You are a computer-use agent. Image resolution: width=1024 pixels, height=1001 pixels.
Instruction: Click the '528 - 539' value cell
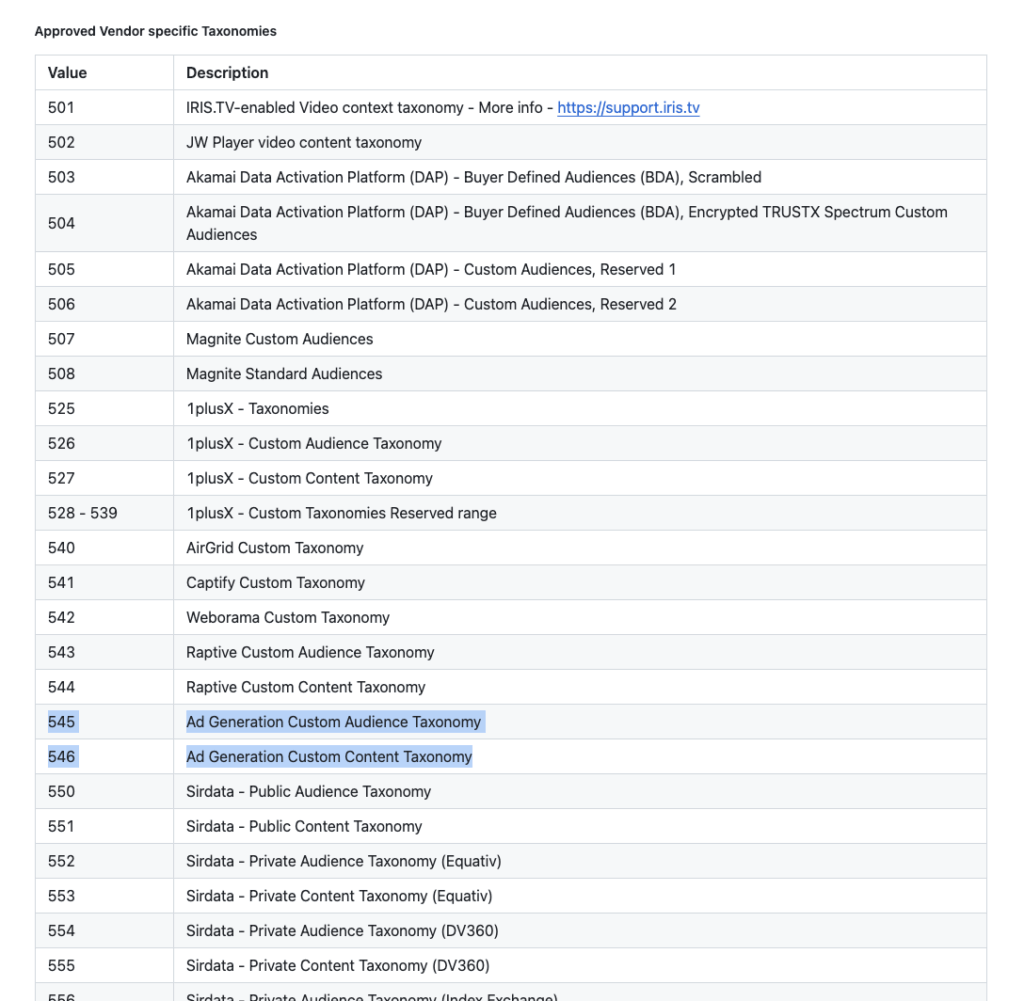click(82, 513)
